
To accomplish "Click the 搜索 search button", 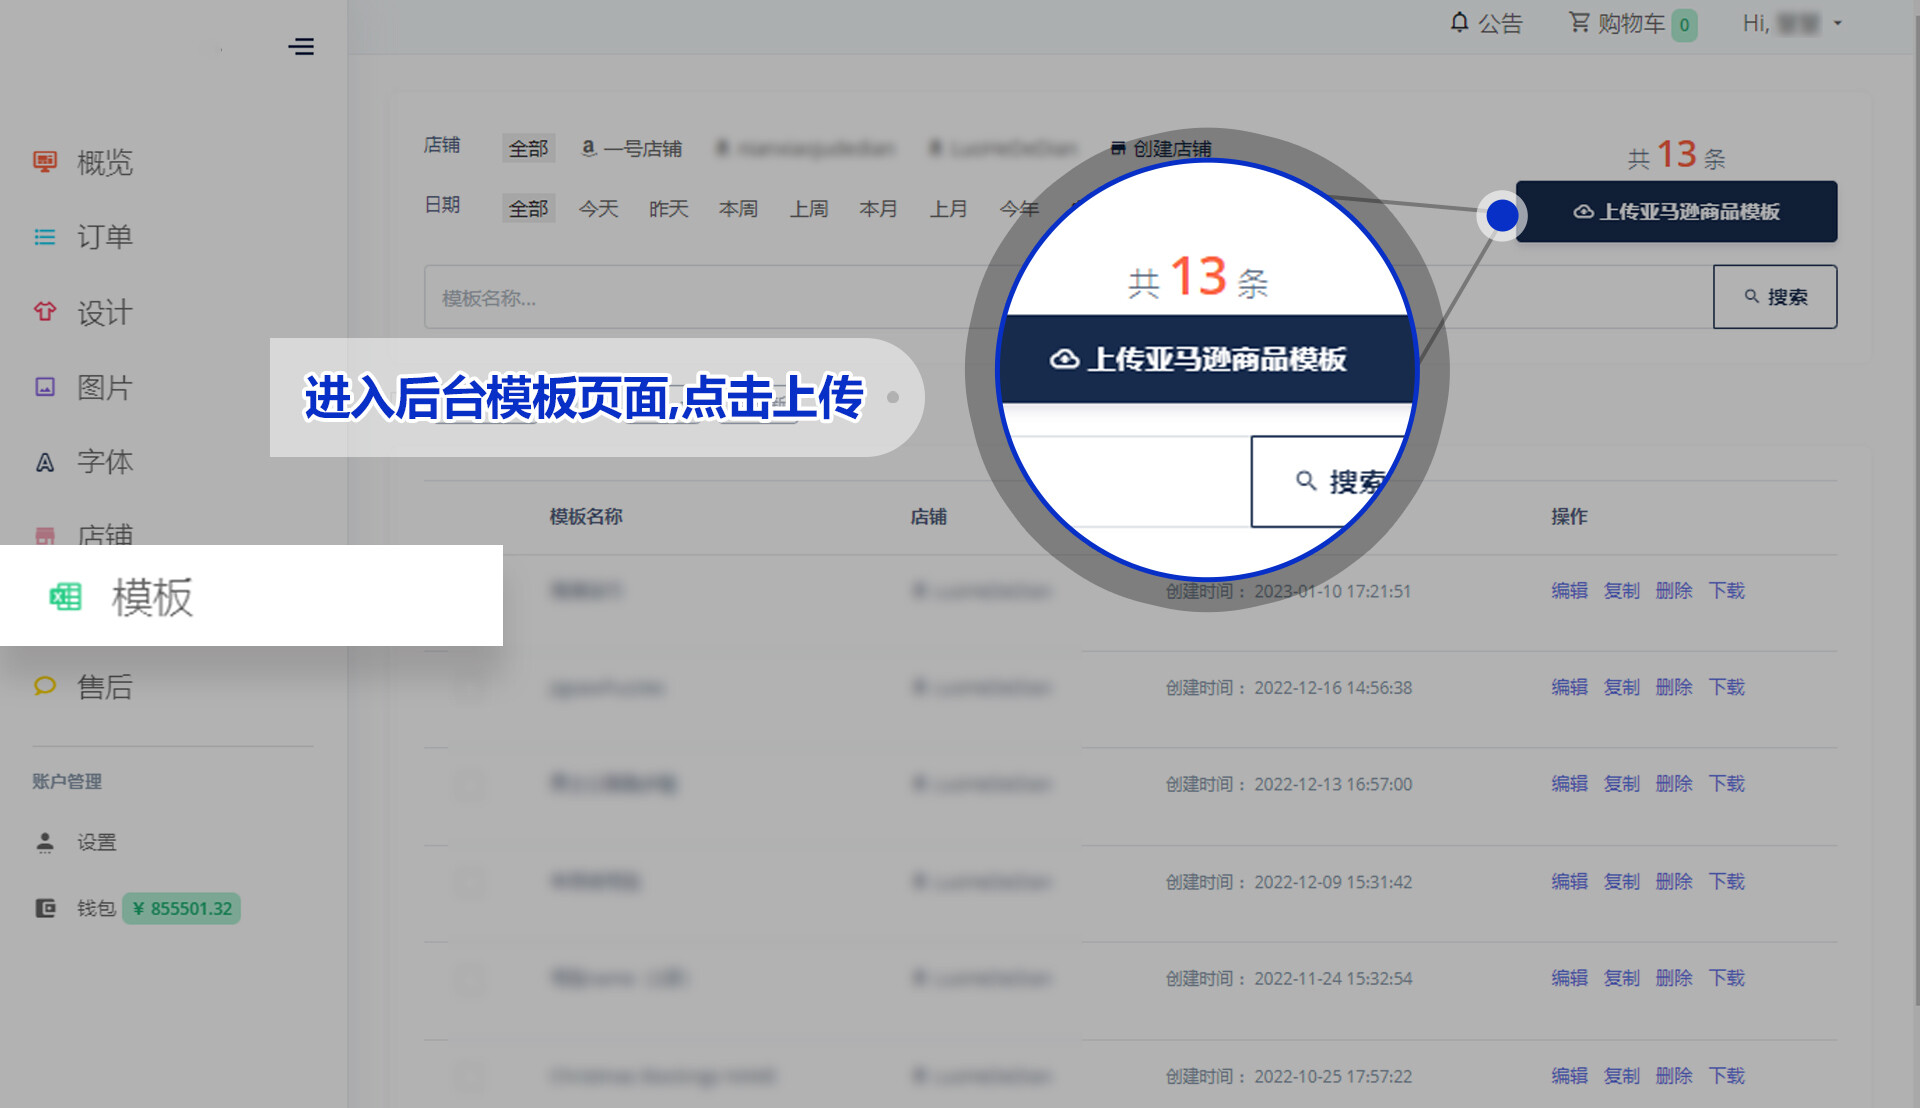I will pyautogui.click(x=1775, y=297).
